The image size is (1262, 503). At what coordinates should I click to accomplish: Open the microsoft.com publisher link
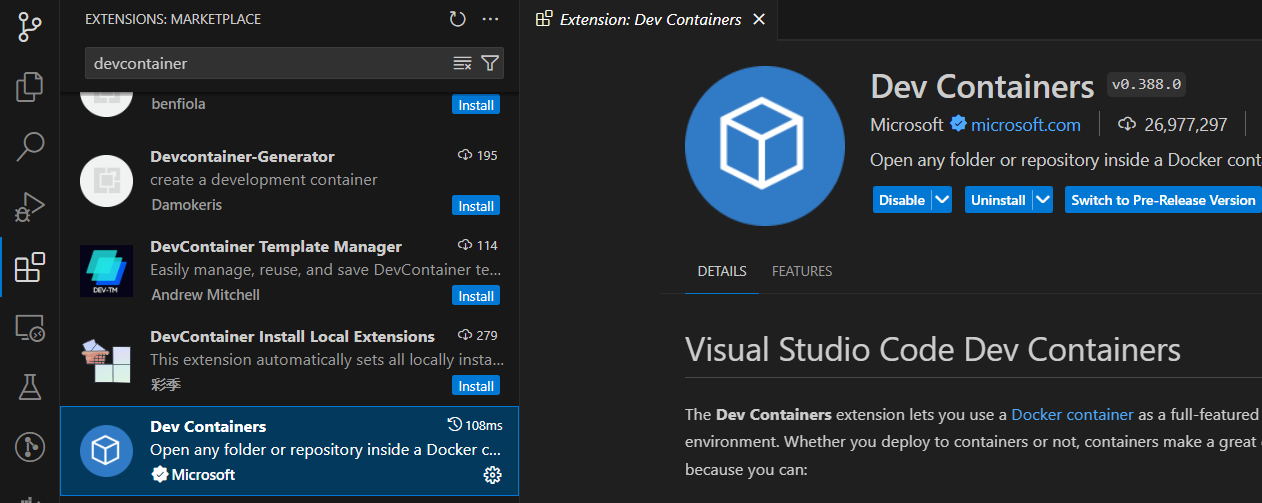pyautogui.click(x=1026, y=125)
